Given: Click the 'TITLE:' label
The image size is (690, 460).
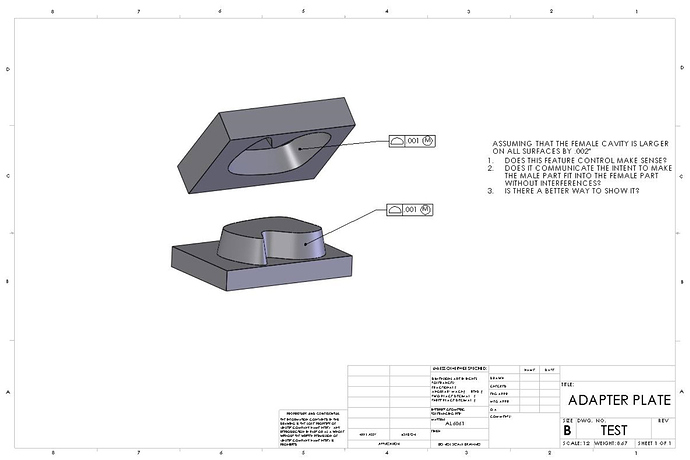Looking at the screenshot, I should (568, 385).
